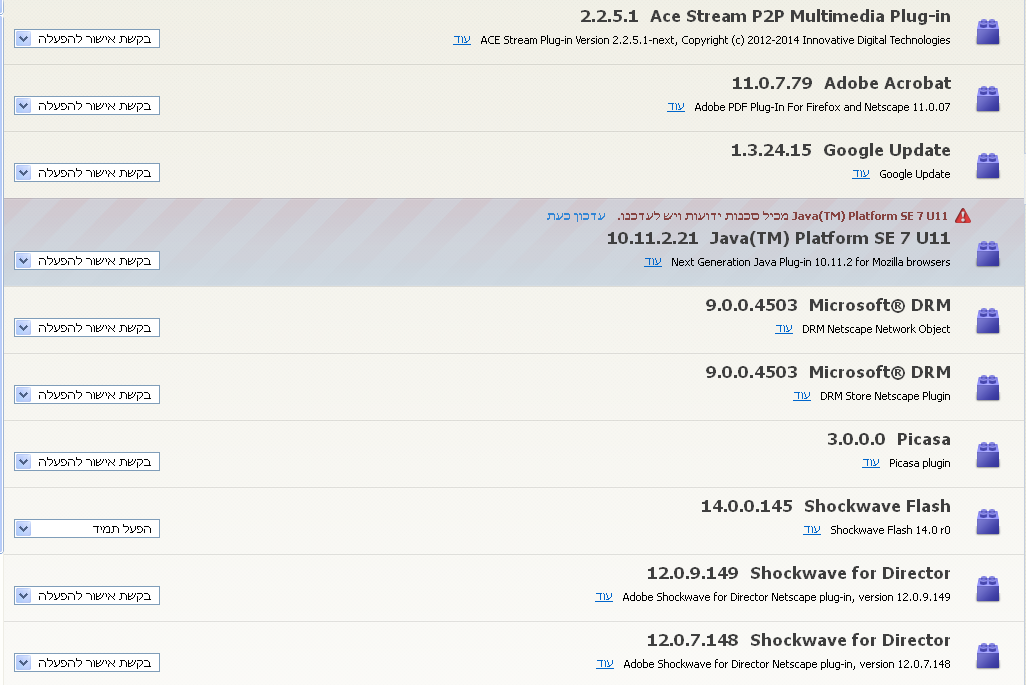Click 'עוד' link for Director version 12.0.7.148
The width and height of the screenshot is (1026, 685).
[605, 663]
